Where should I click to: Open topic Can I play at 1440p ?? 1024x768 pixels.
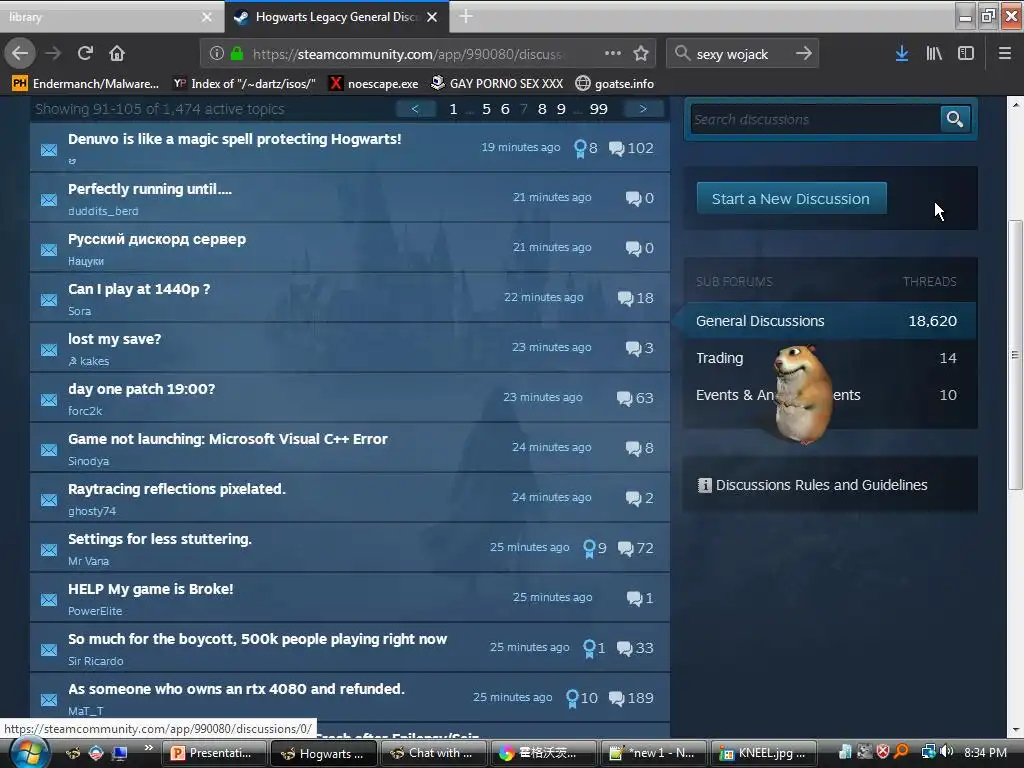point(139,289)
